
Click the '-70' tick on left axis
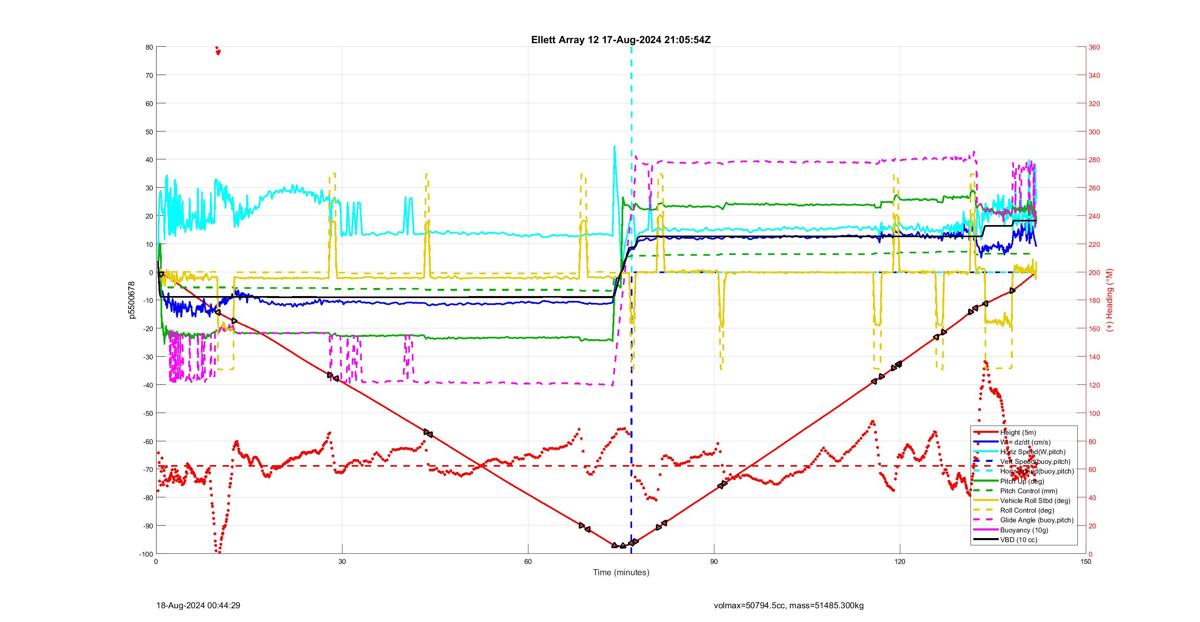click(146, 469)
